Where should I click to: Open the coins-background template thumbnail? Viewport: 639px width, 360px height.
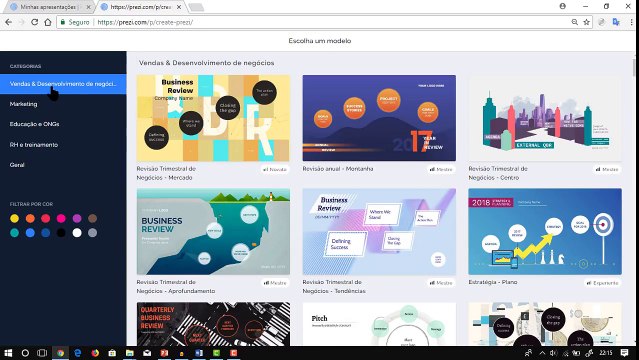click(545, 324)
